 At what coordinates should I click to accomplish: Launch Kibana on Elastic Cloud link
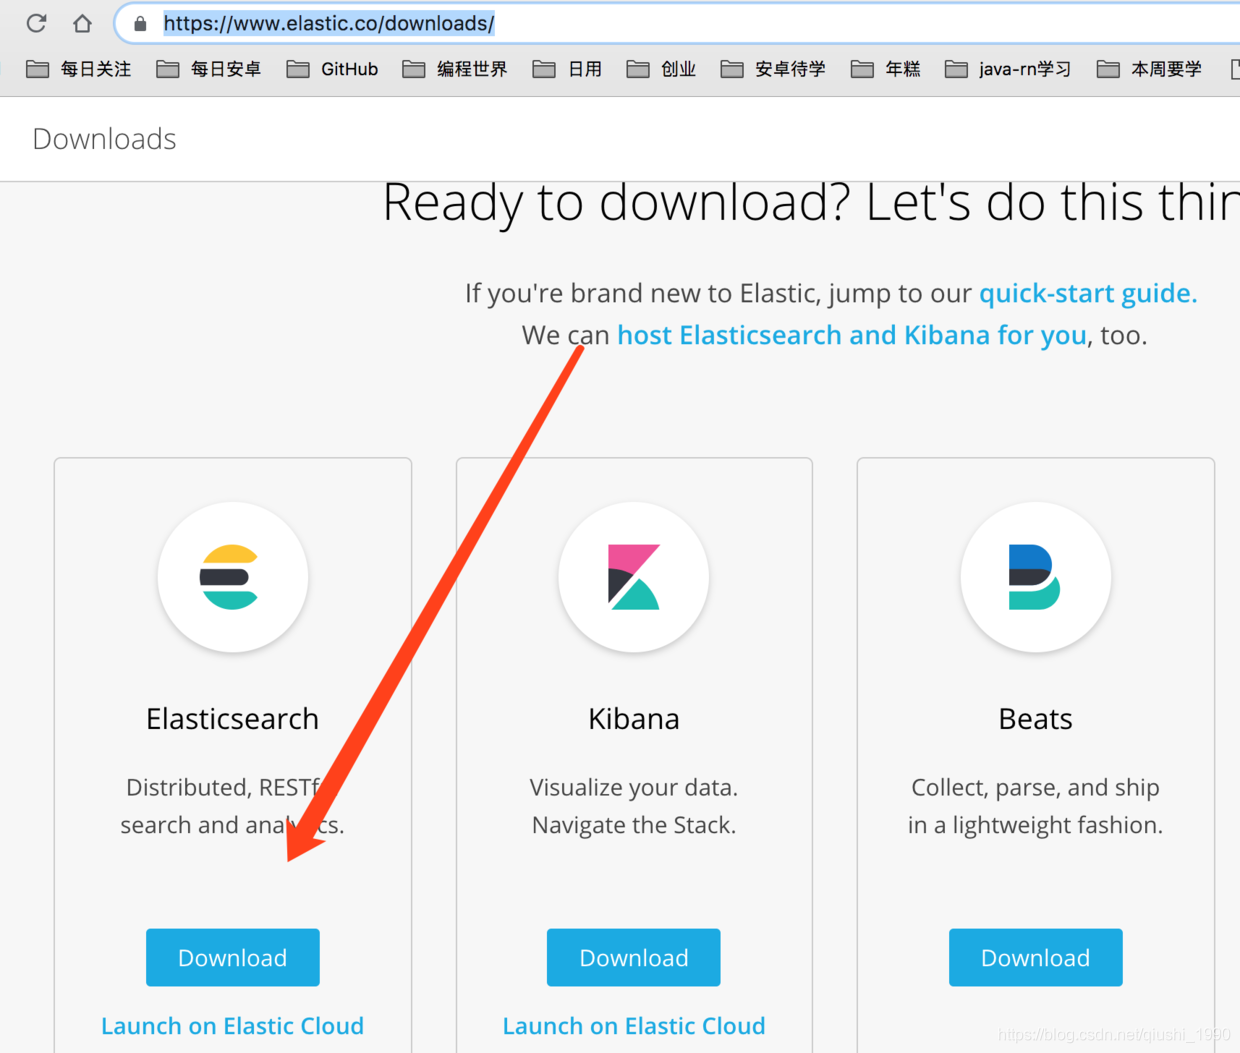(634, 1026)
